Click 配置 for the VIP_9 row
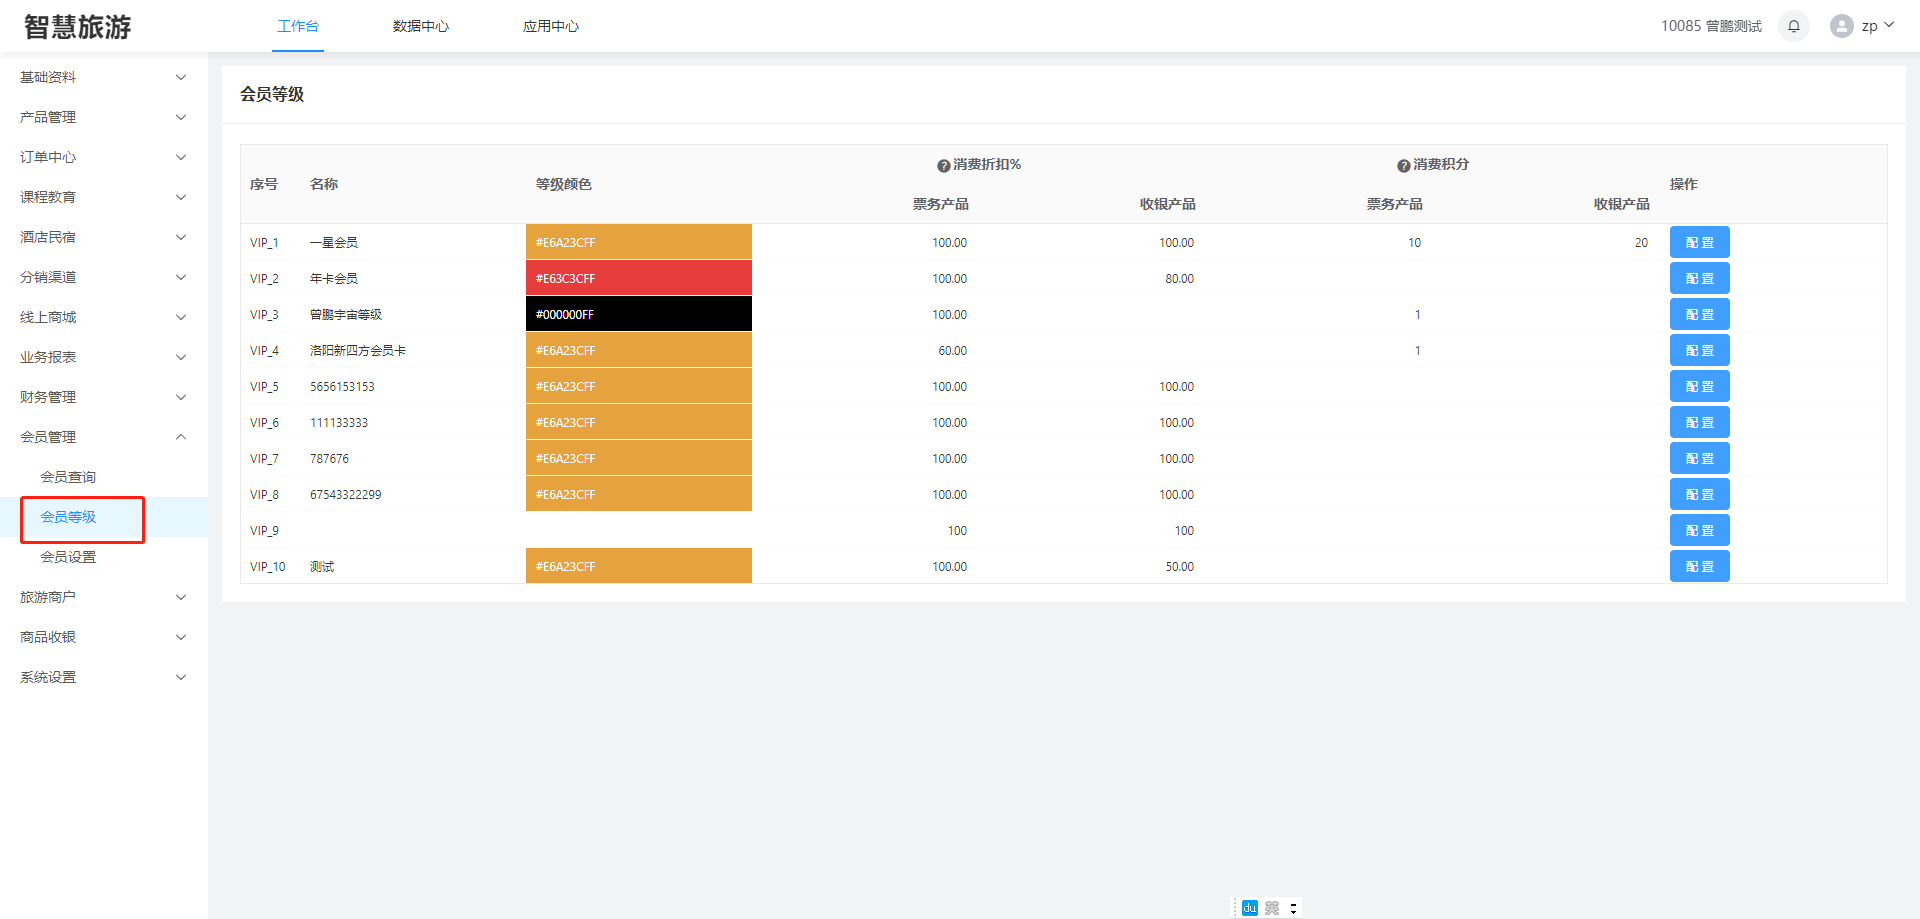 [1700, 530]
